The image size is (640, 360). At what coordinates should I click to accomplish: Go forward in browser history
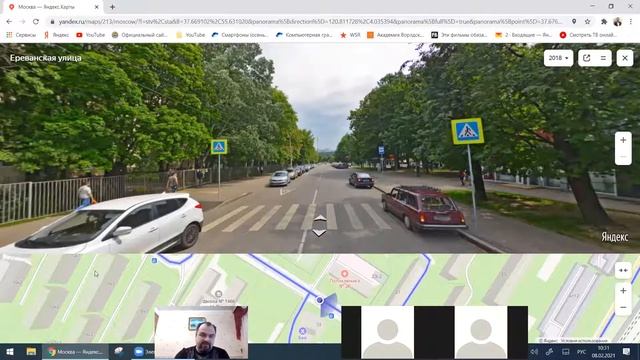click(22, 22)
